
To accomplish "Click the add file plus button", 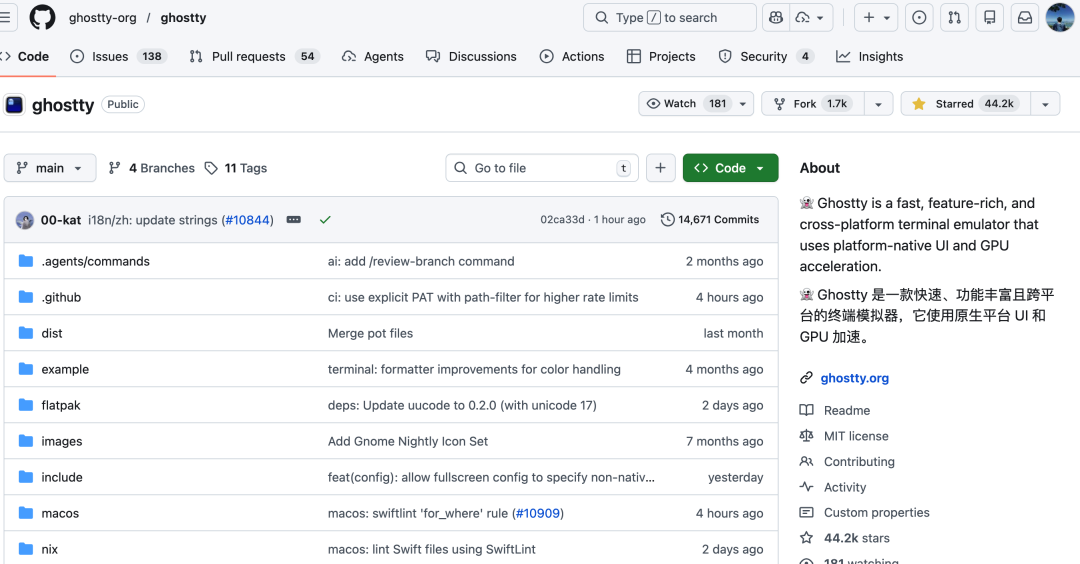I will [660, 168].
